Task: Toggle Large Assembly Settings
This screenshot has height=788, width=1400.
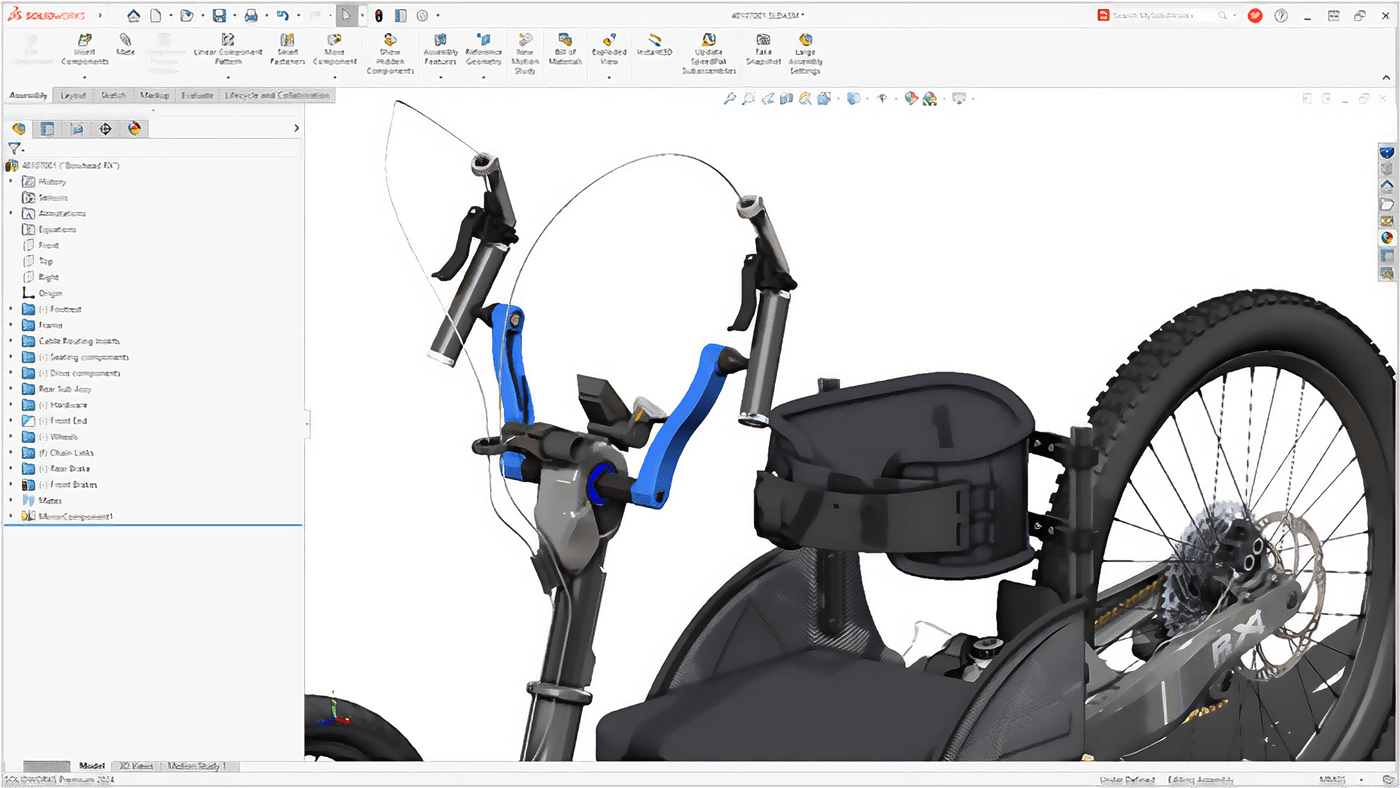Action: [x=805, y=49]
